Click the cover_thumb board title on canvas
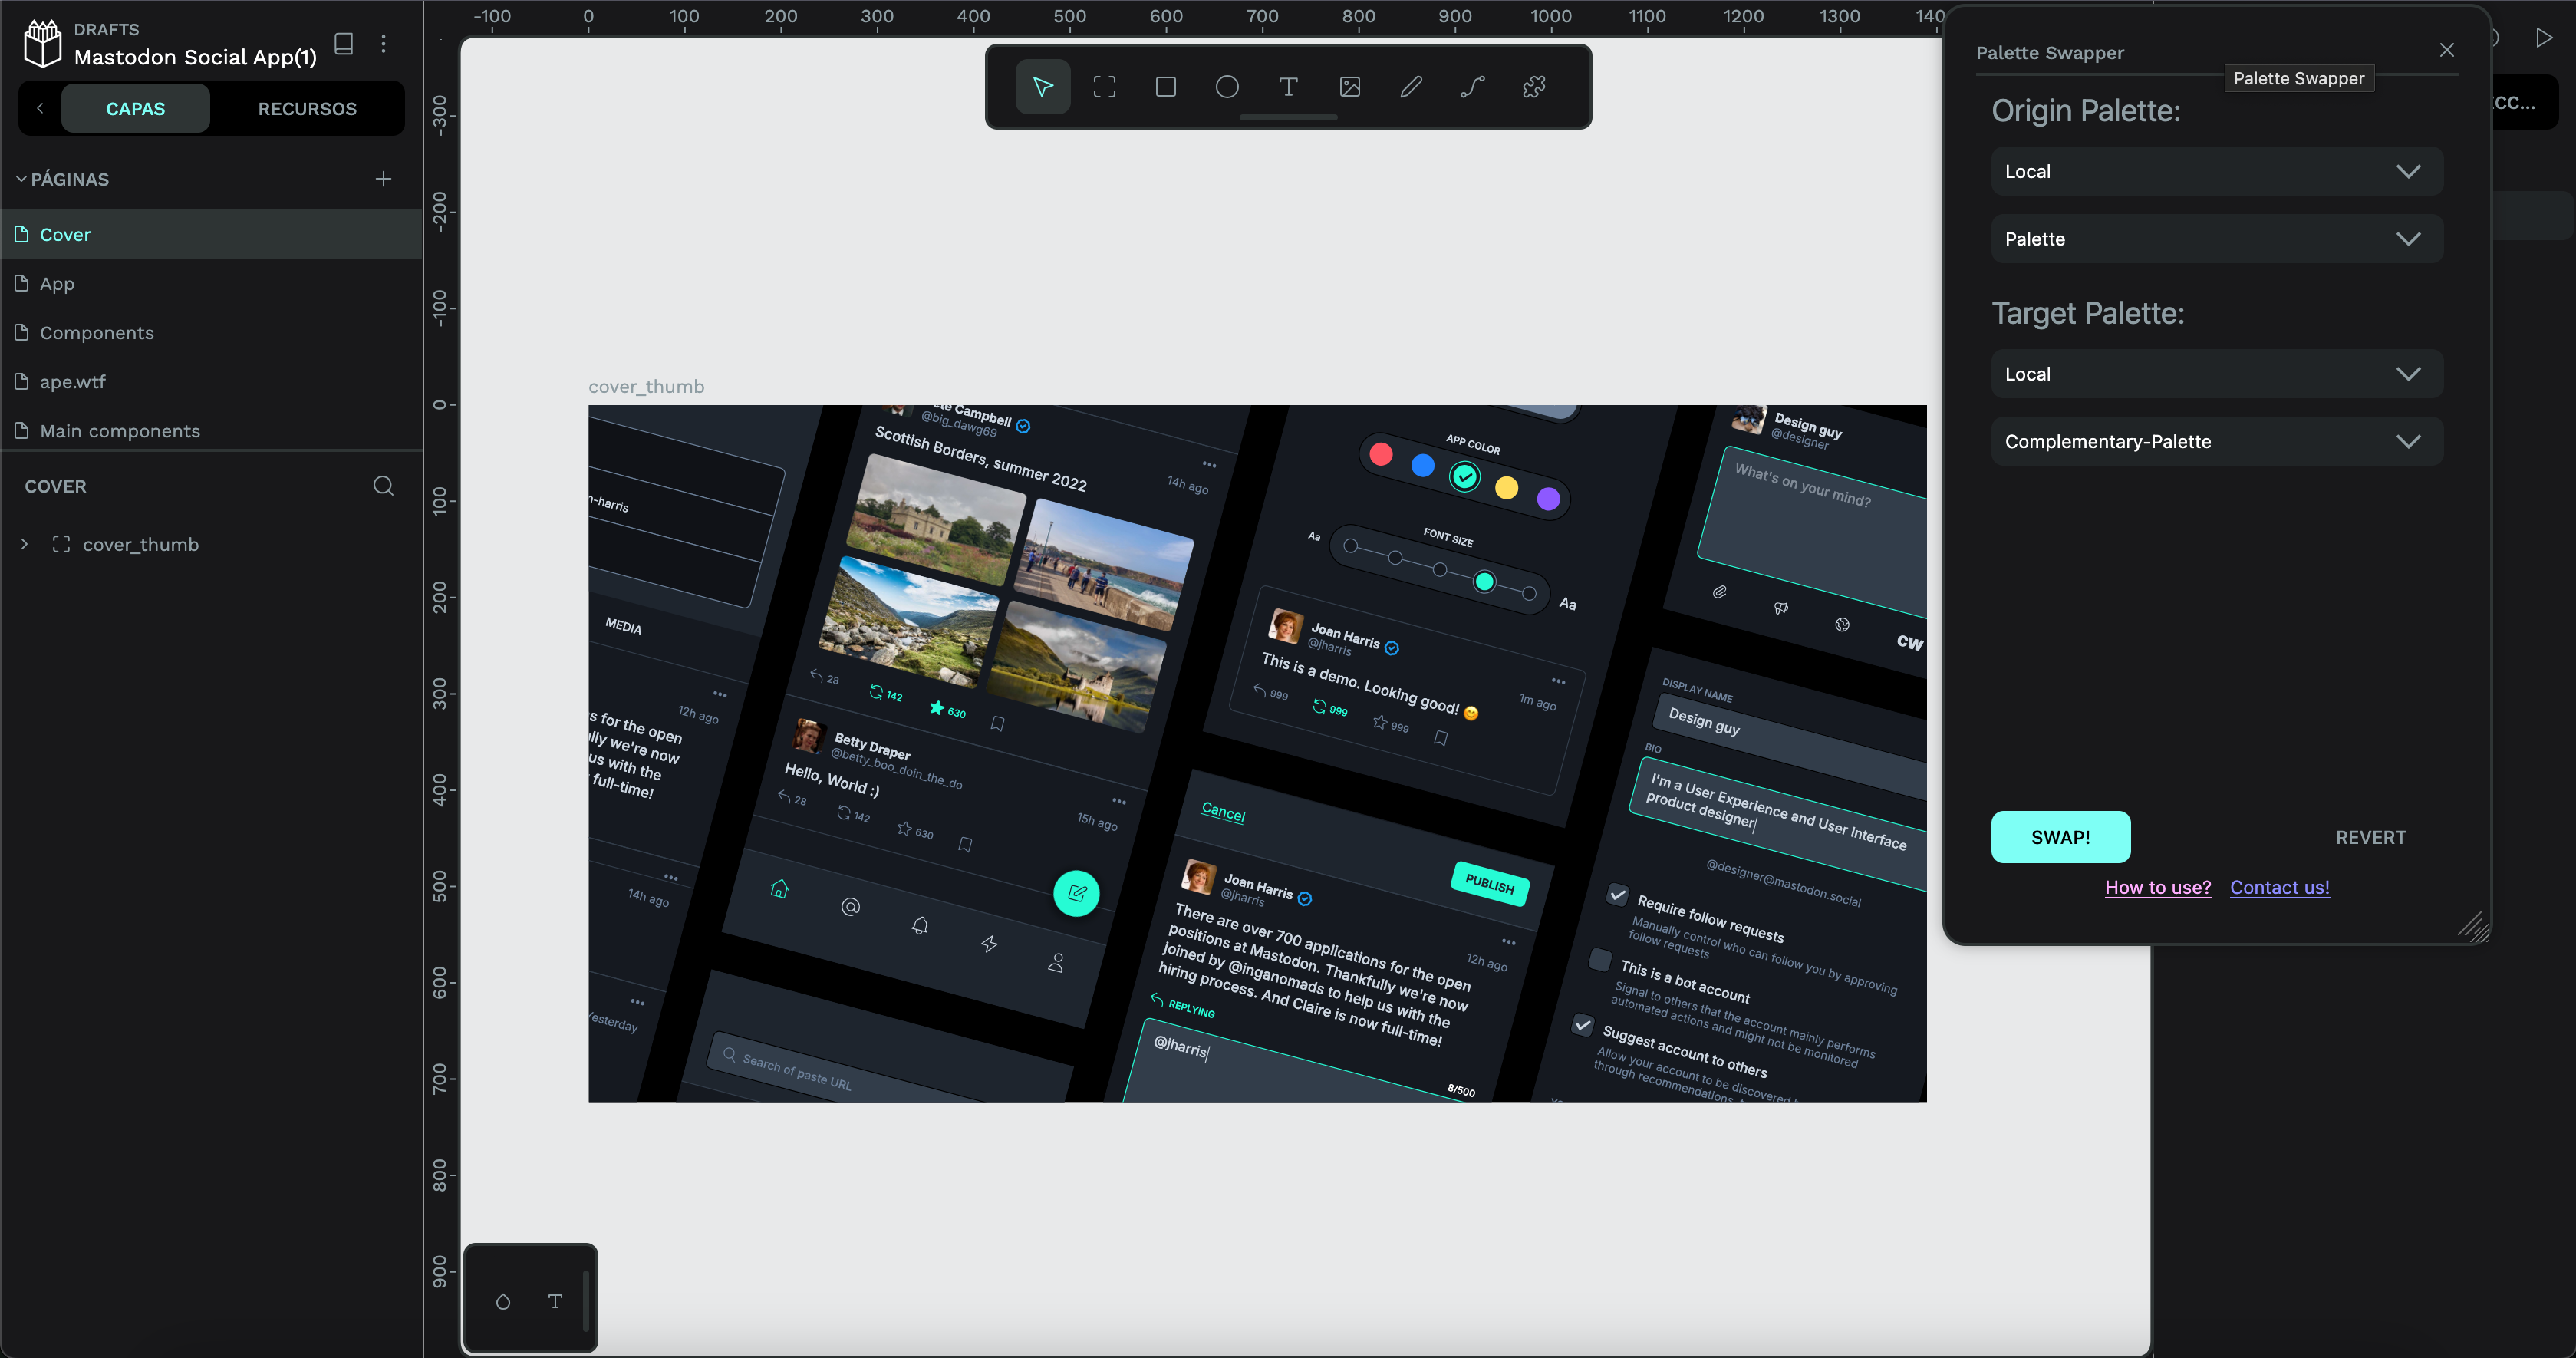Screen dimensions: 2576x1358 [646, 386]
